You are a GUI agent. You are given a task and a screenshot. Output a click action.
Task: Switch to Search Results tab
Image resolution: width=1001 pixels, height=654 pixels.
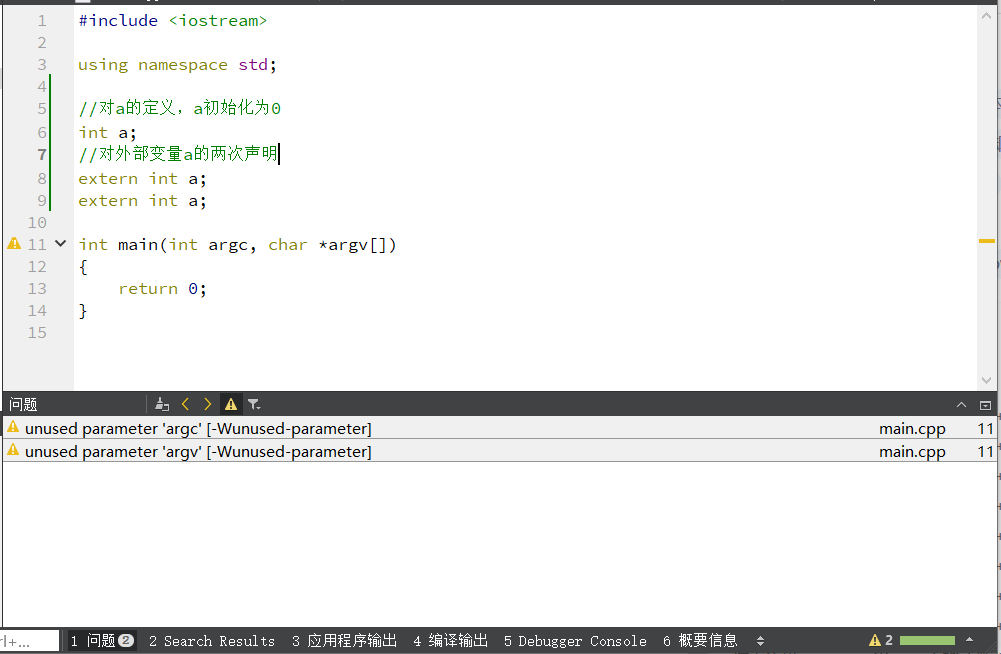[x=212, y=641]
